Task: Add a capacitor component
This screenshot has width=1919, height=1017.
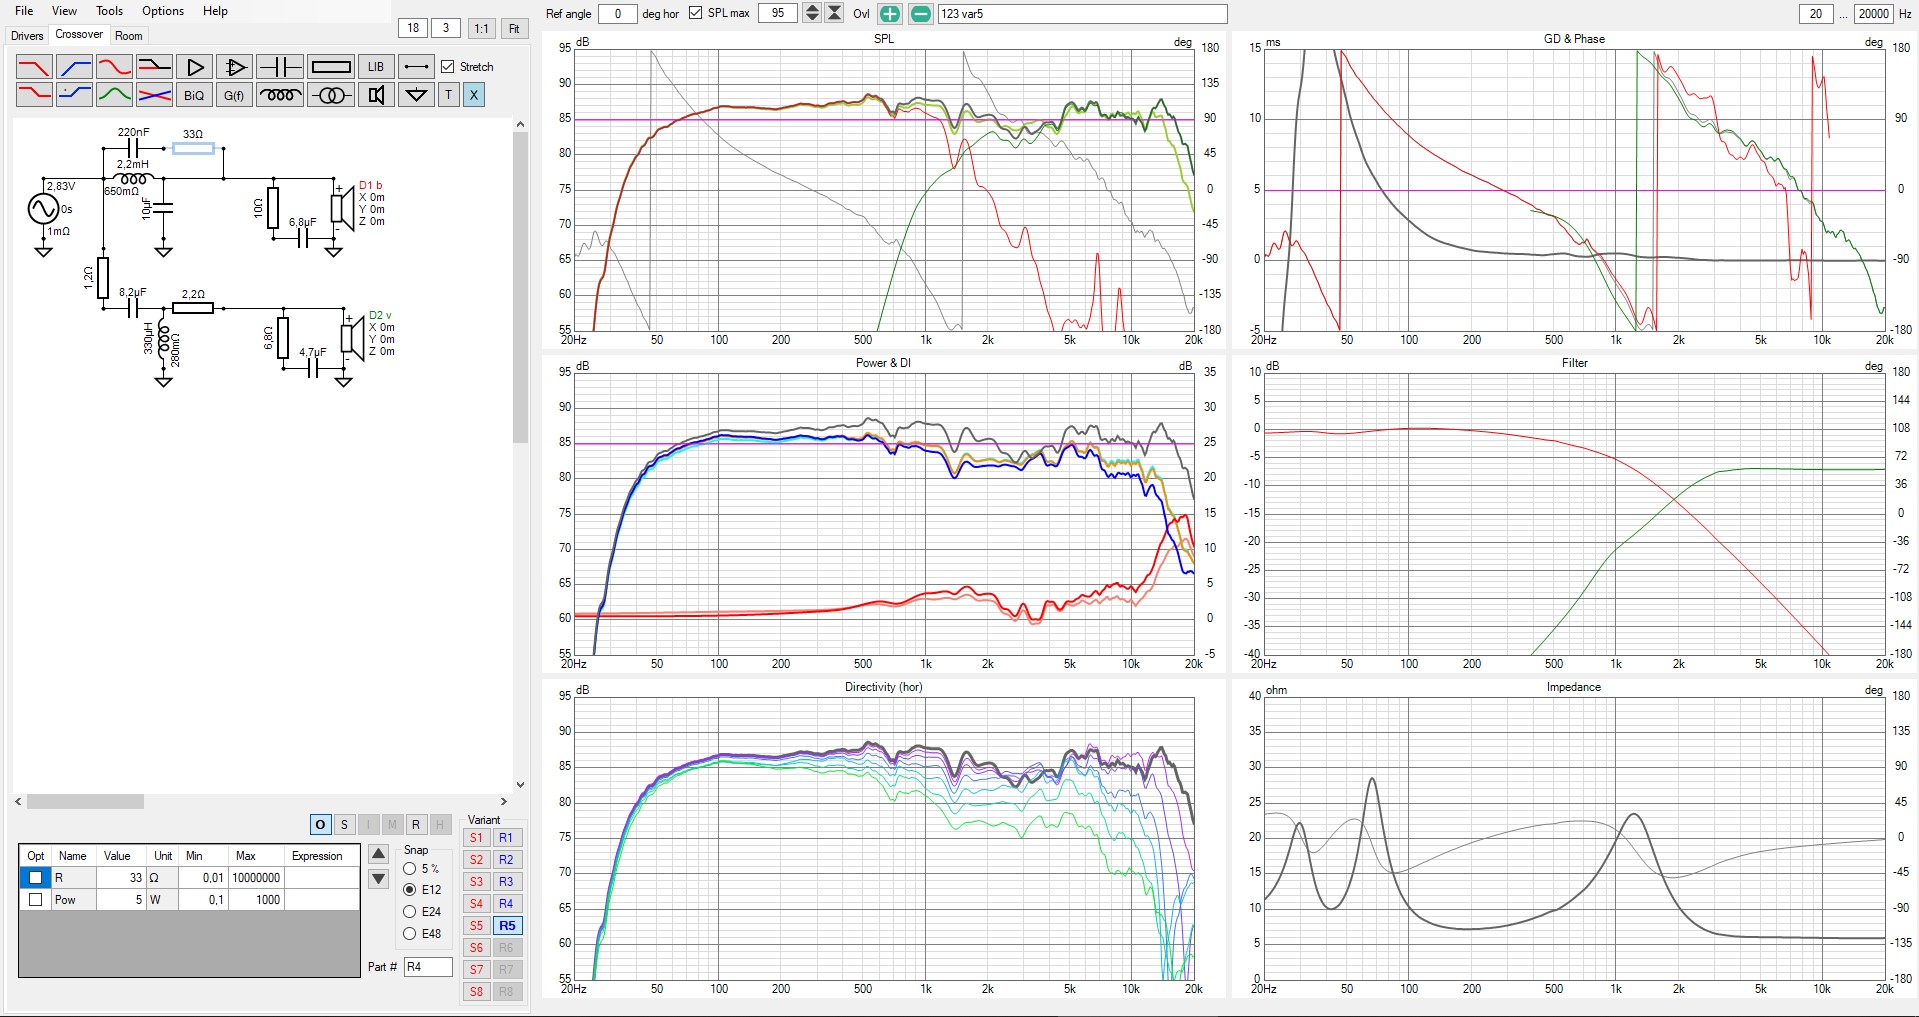Action: (280, 67)
